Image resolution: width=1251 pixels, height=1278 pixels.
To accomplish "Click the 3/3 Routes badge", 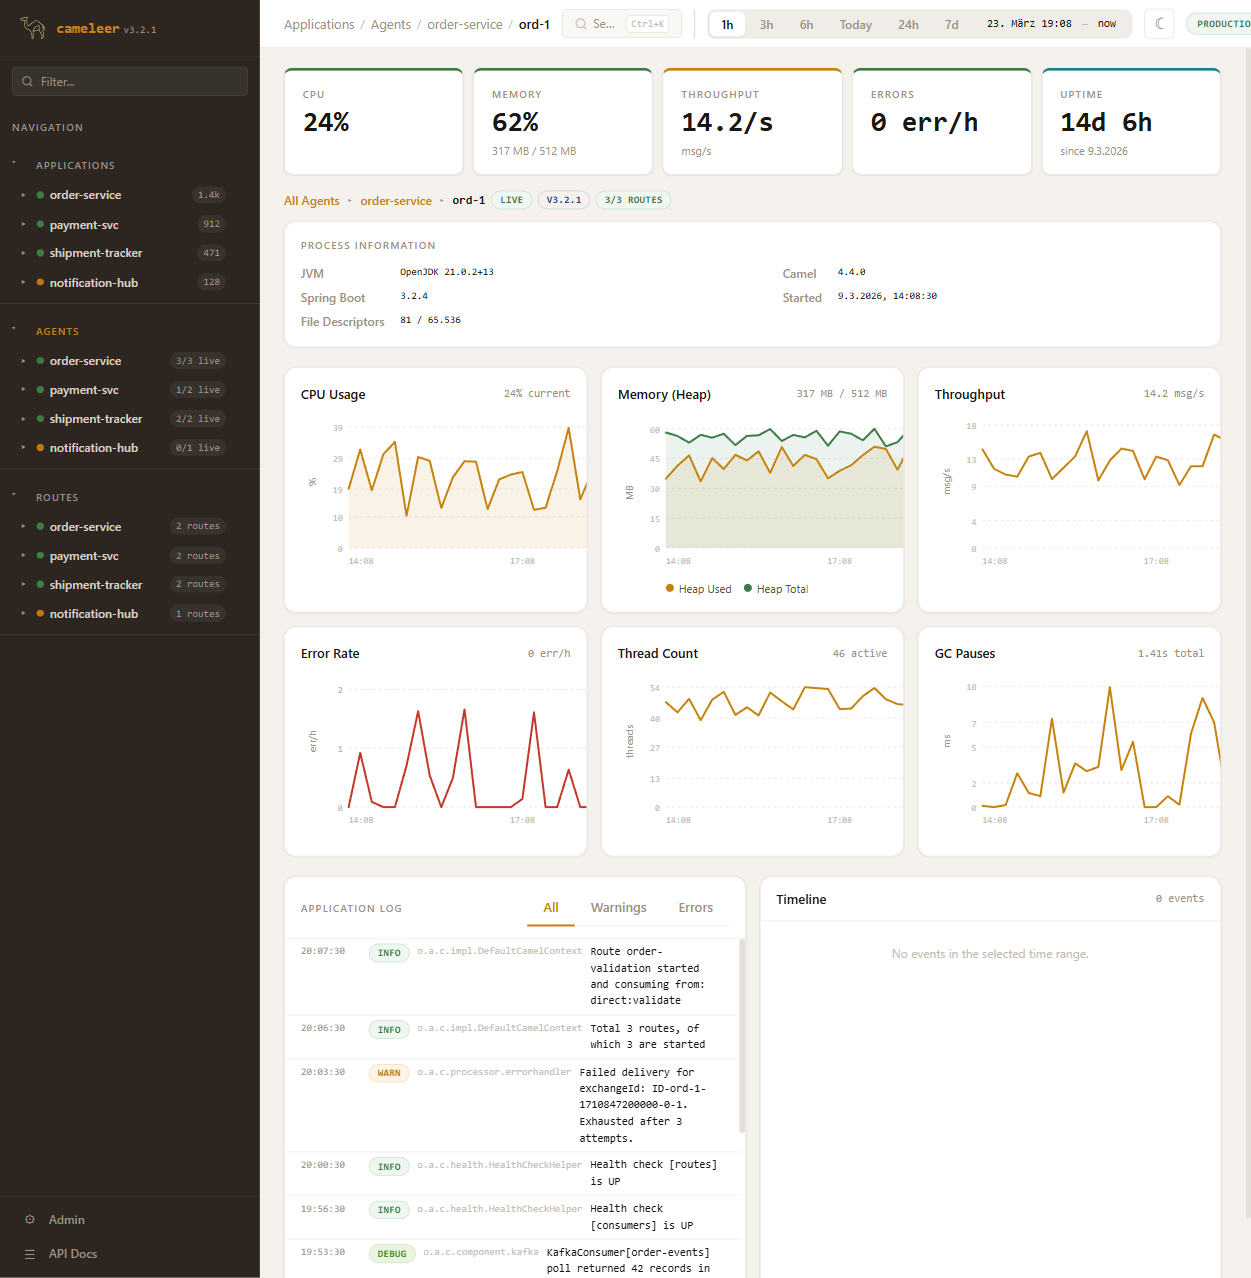I will pyautogui.click(x=633, y=200).
